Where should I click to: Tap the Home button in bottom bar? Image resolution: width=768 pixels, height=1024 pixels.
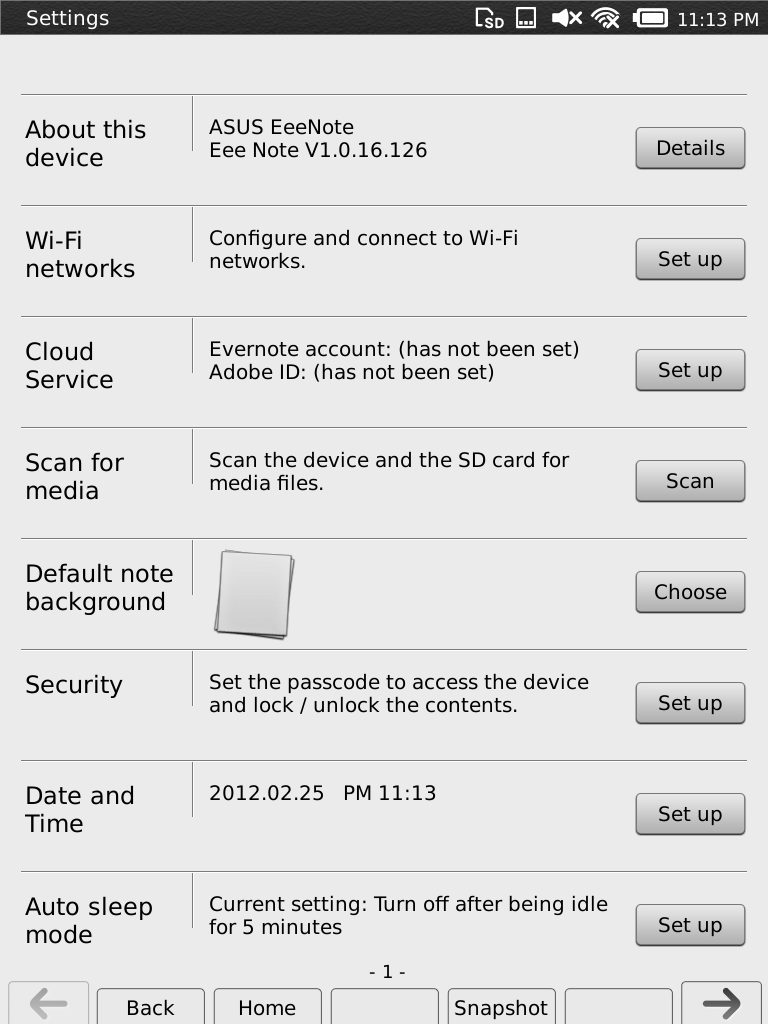(x=267, y=1006)
